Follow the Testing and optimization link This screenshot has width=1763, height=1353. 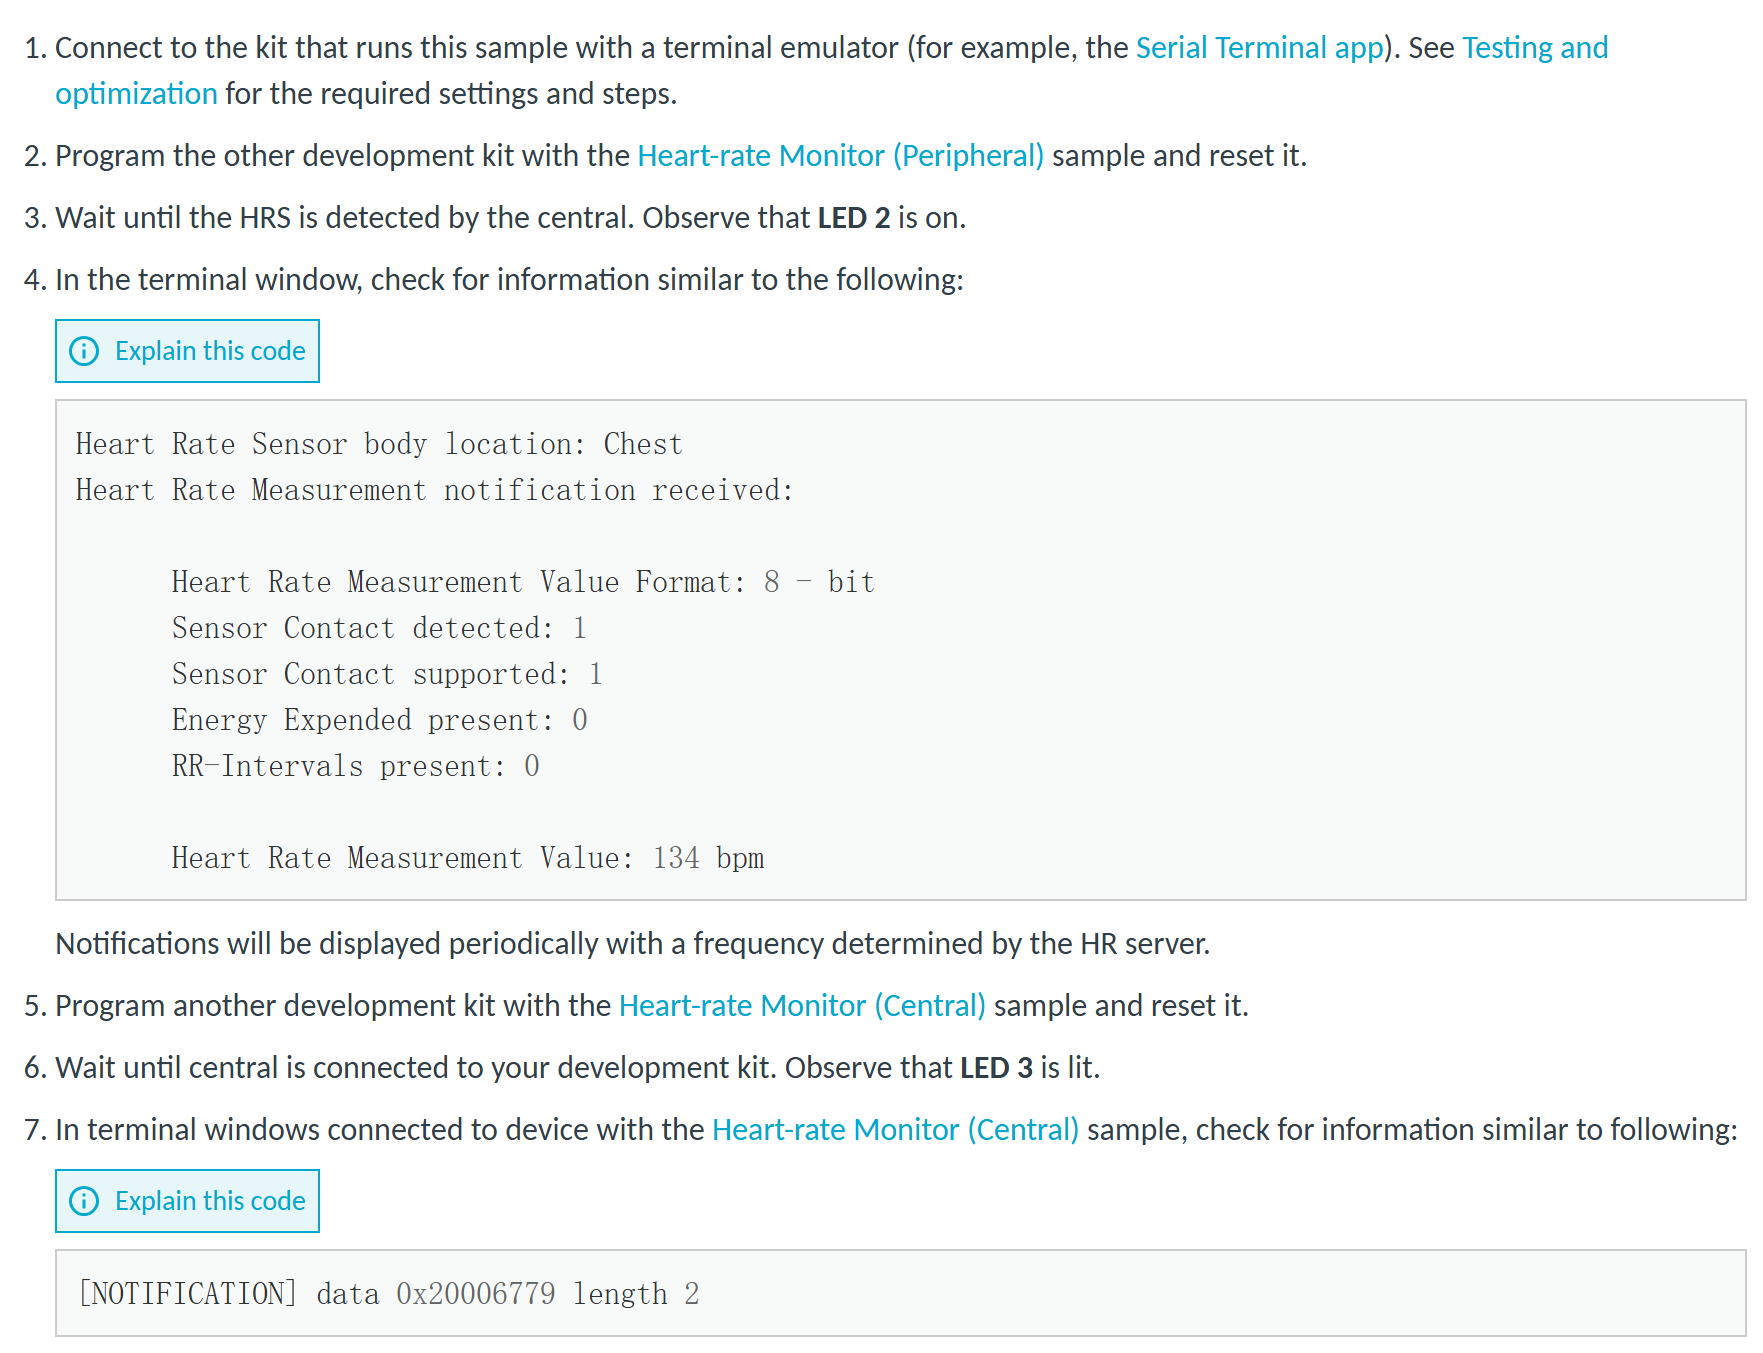click(x=1535, y=48)
